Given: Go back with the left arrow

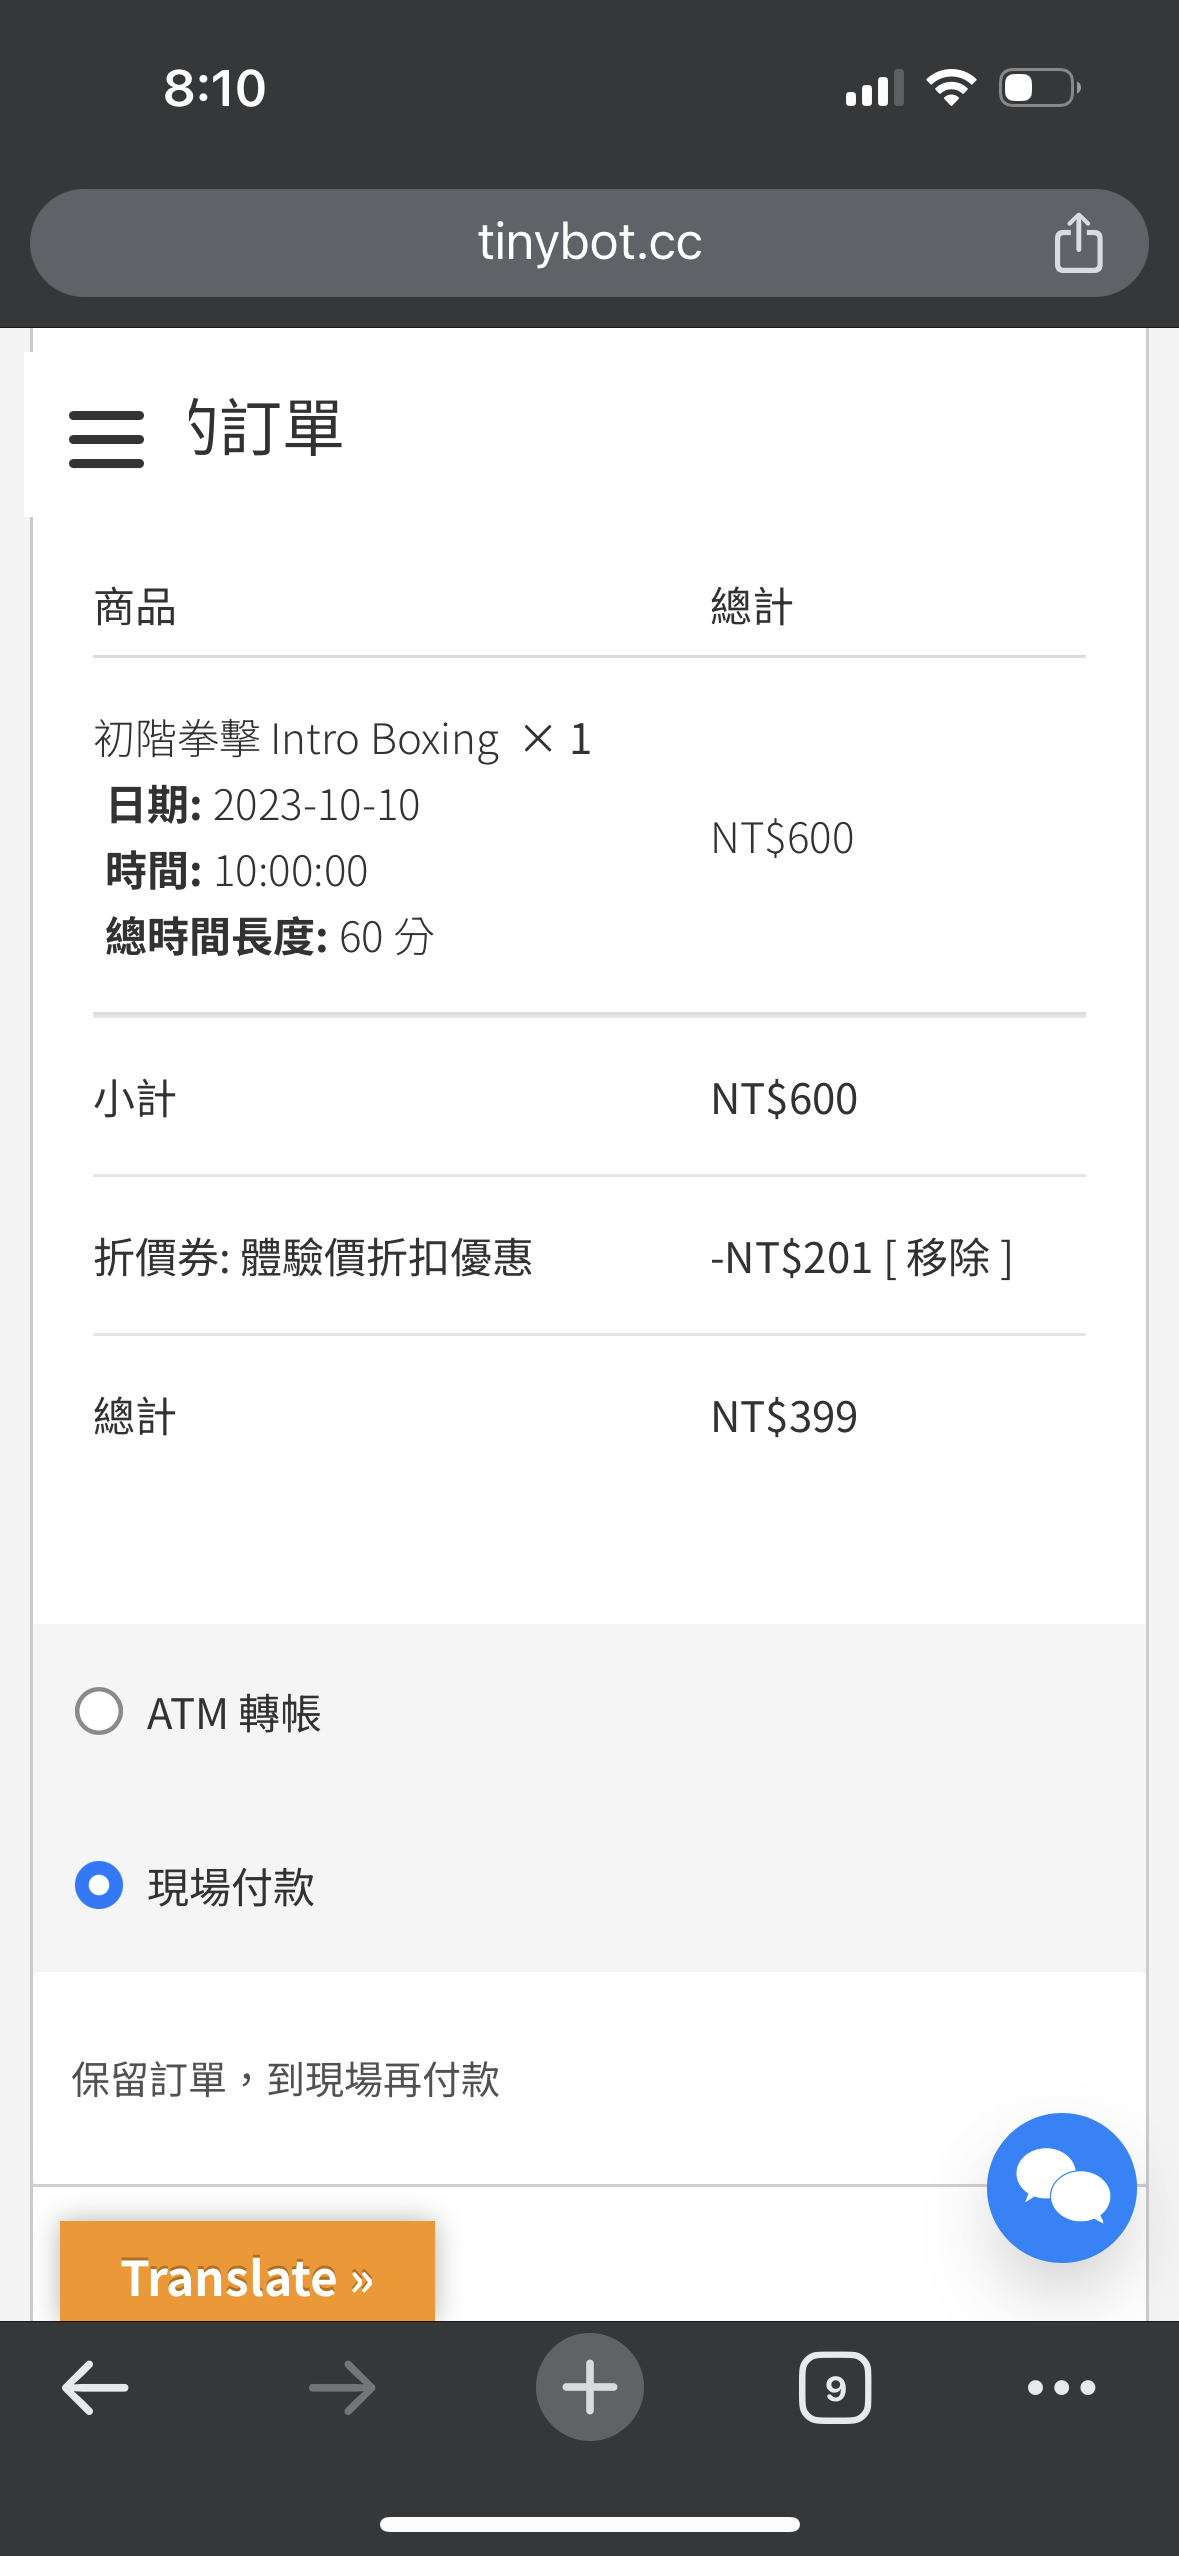Looking at the screenshot, I should 95,2387.
